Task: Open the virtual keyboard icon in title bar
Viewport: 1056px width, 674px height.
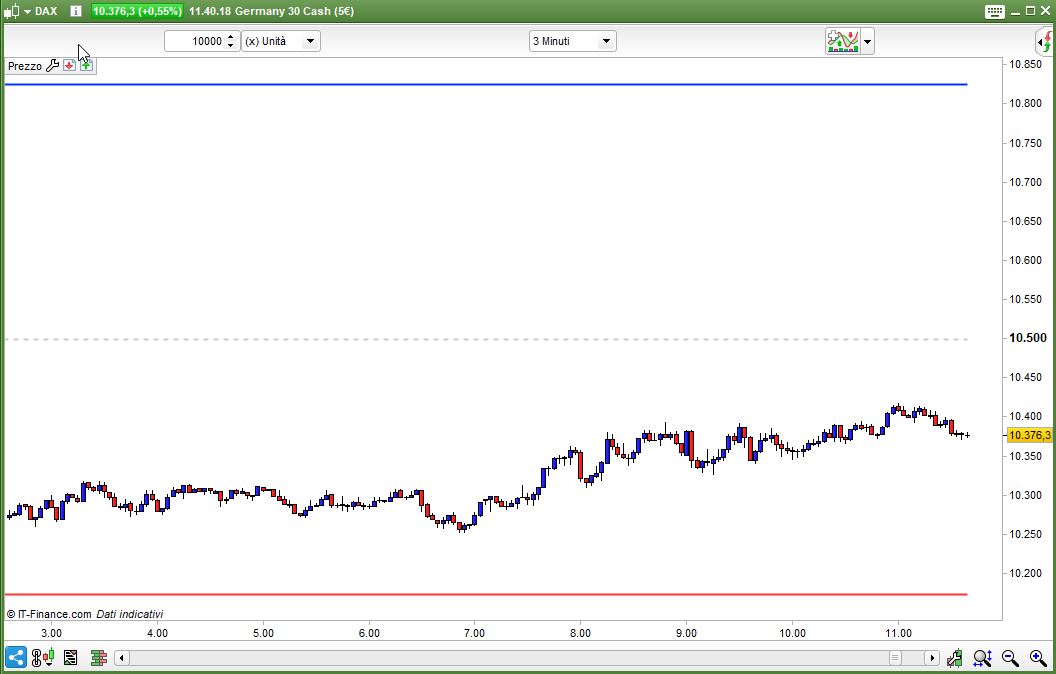Action: (x=995, y=11)
